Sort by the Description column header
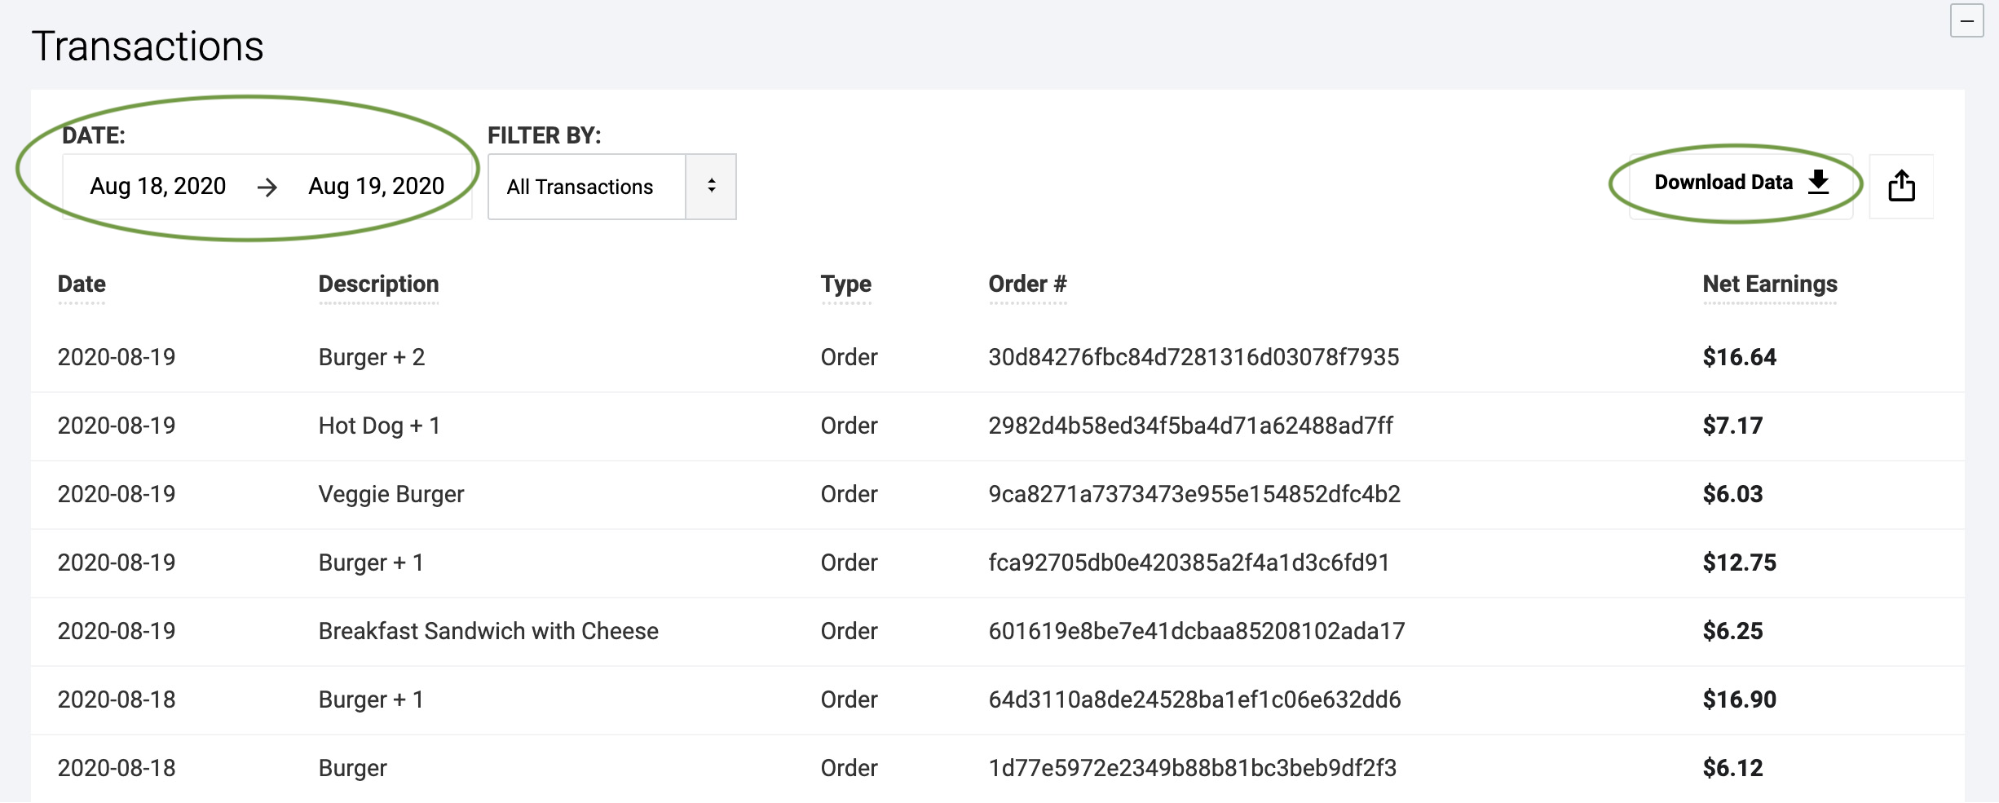The width and height of the screenshot is (1999, 803). point(379,284)
